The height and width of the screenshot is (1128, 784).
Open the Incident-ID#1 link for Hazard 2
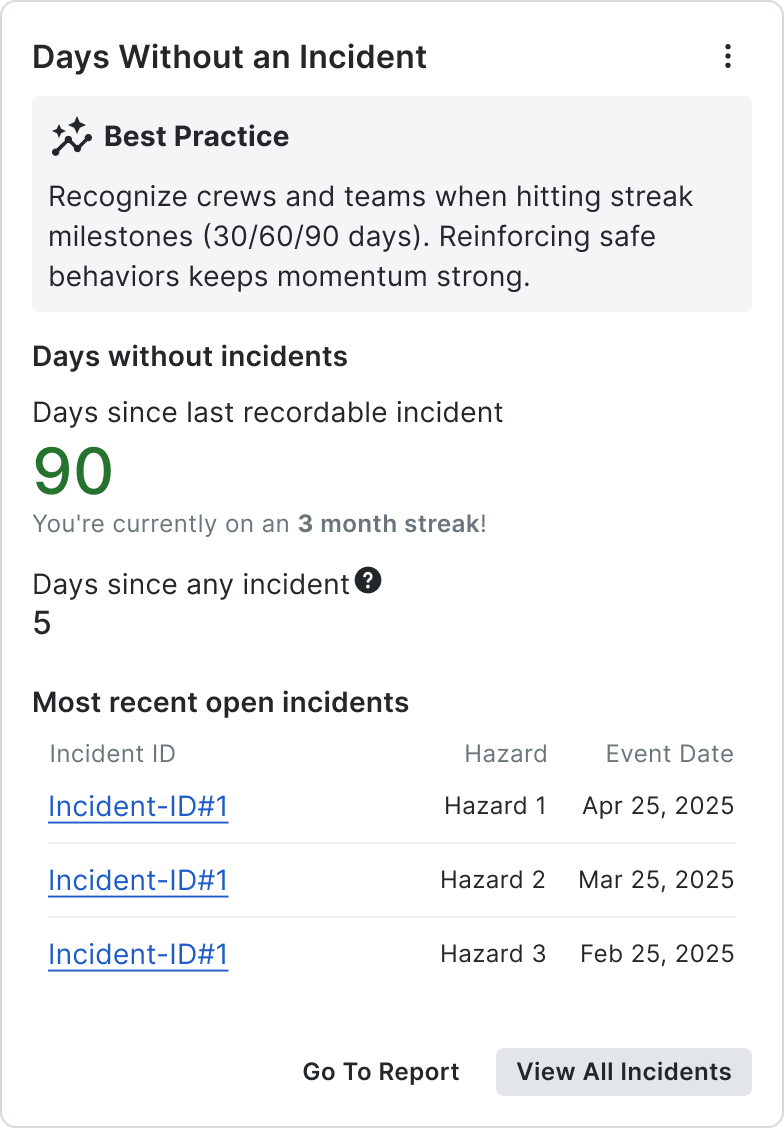137,880
